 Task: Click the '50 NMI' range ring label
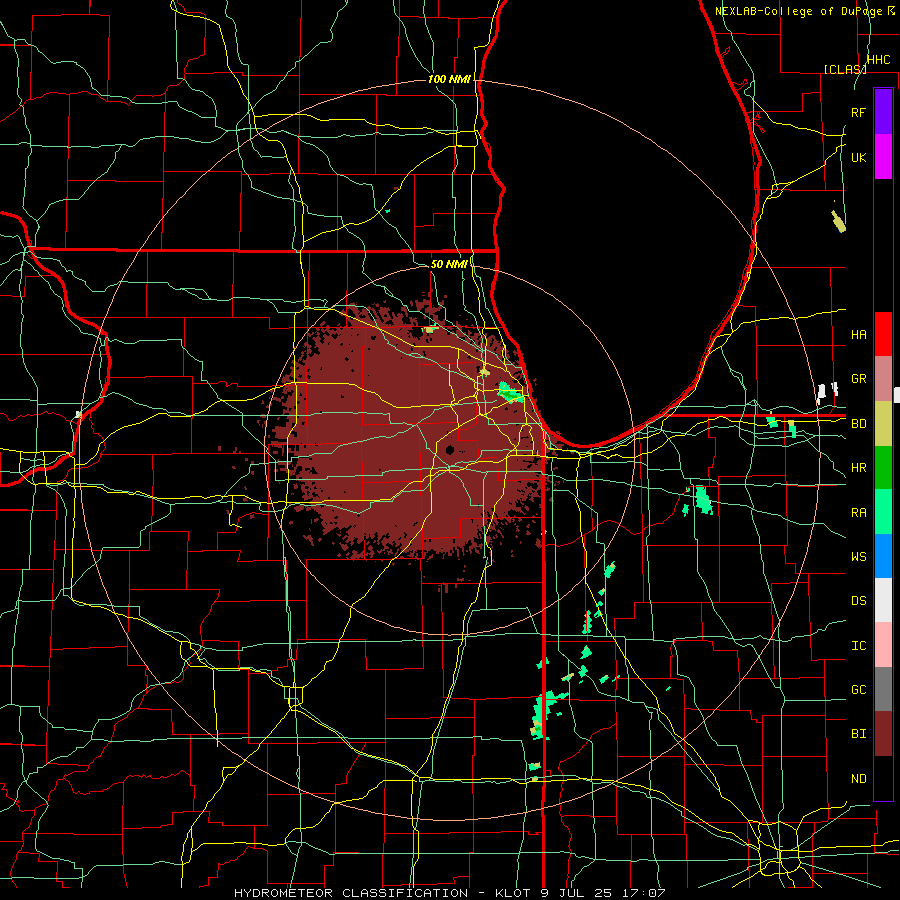[x=449, y=264]
